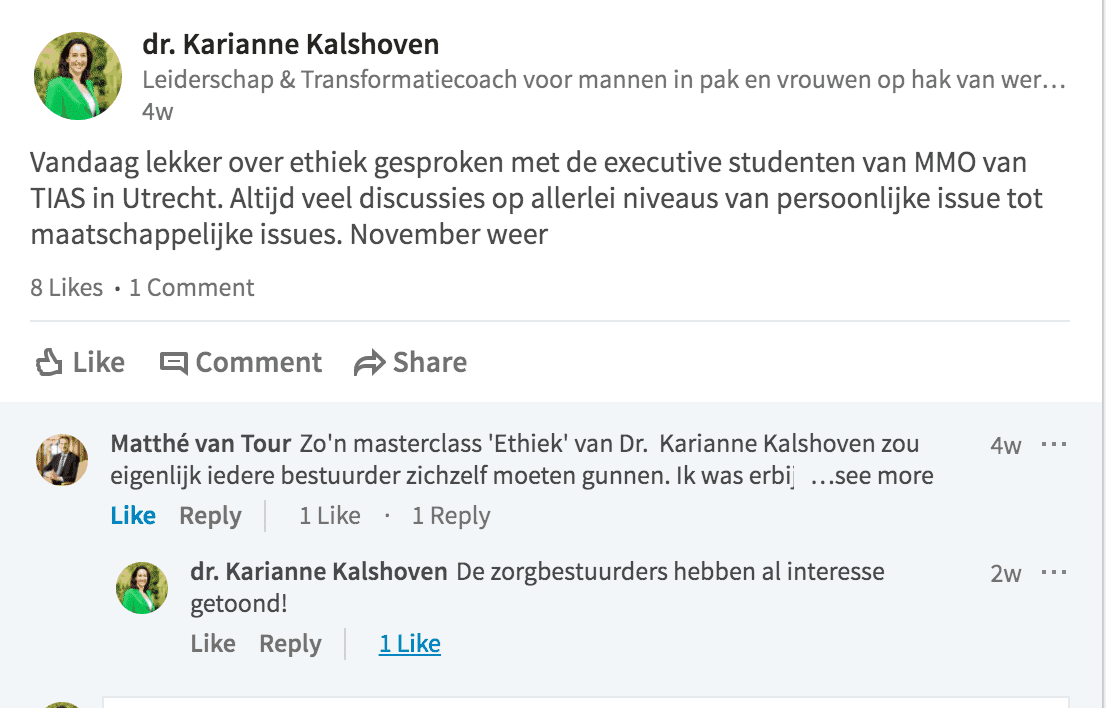
Task: Open dr. Karianne Kalshoven's name in post header
Action: [x=290, y=45]
